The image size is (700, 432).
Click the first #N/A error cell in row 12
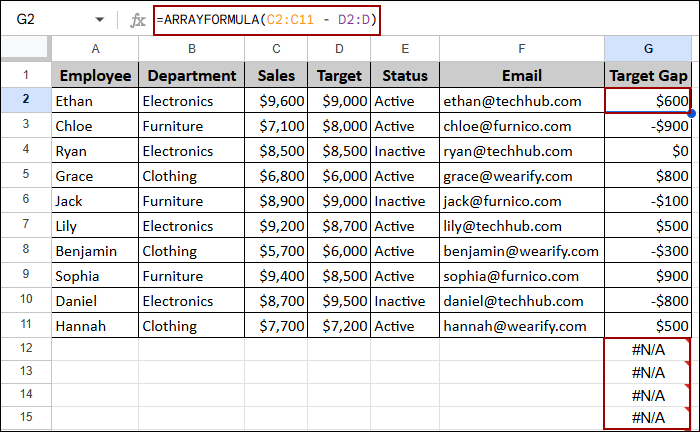[648, 349]
